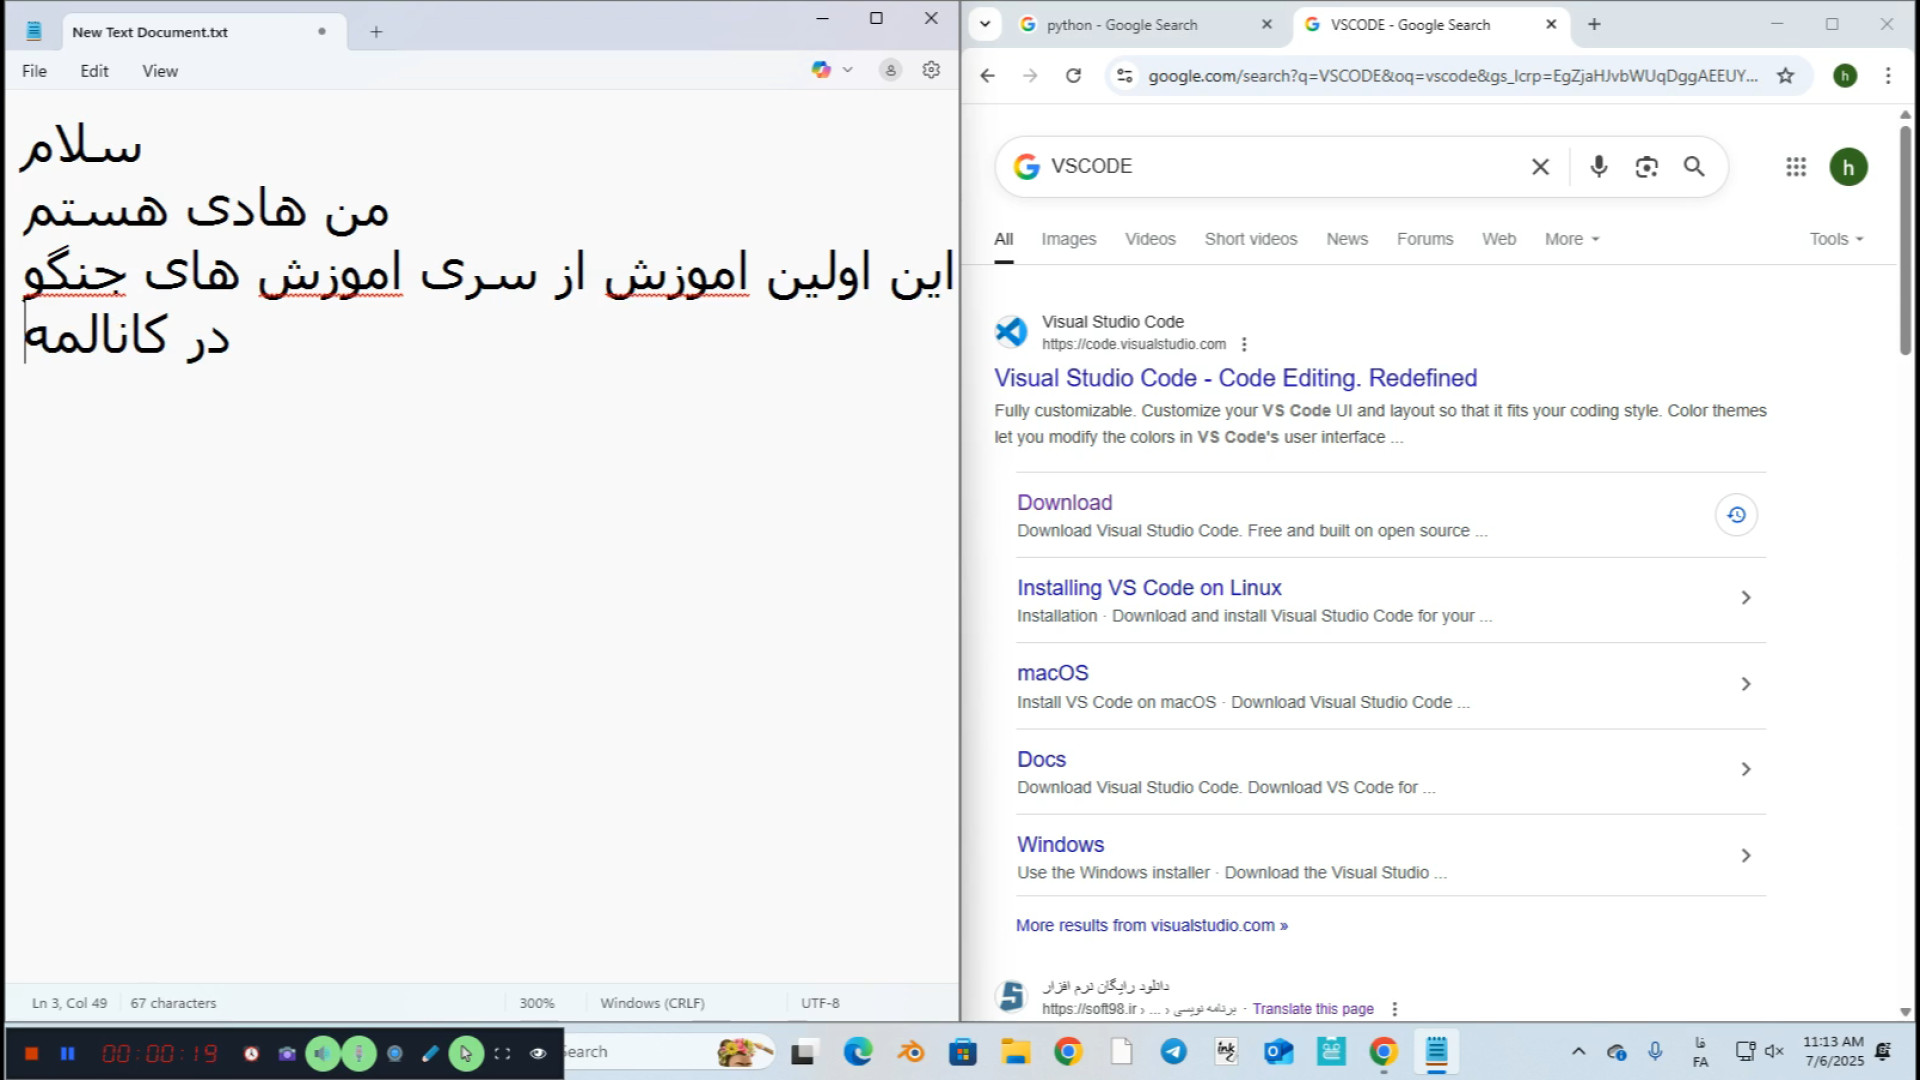Click More results from visualstudio.com
This screenshot has height=1080, width=1920.
pyautogui.click(x=1151, y=926)
